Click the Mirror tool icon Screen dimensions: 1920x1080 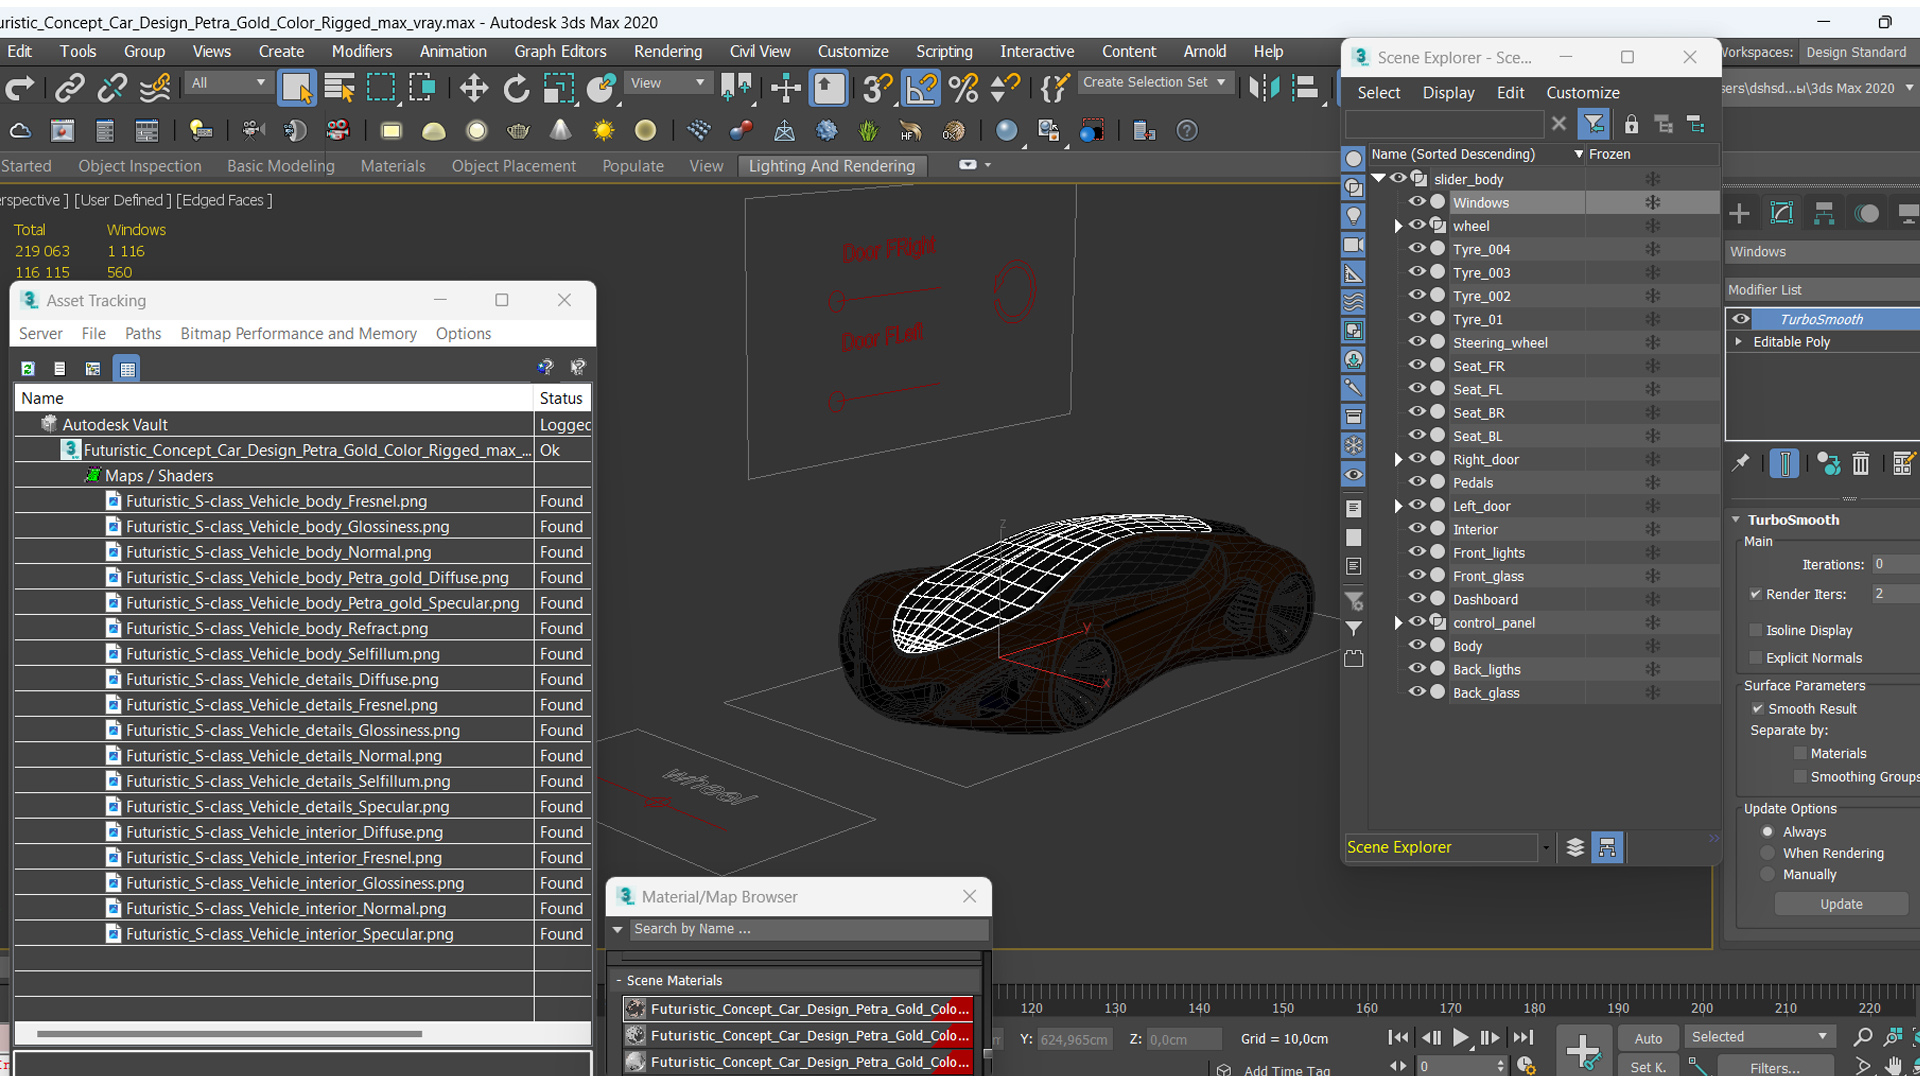(1264, 89)
